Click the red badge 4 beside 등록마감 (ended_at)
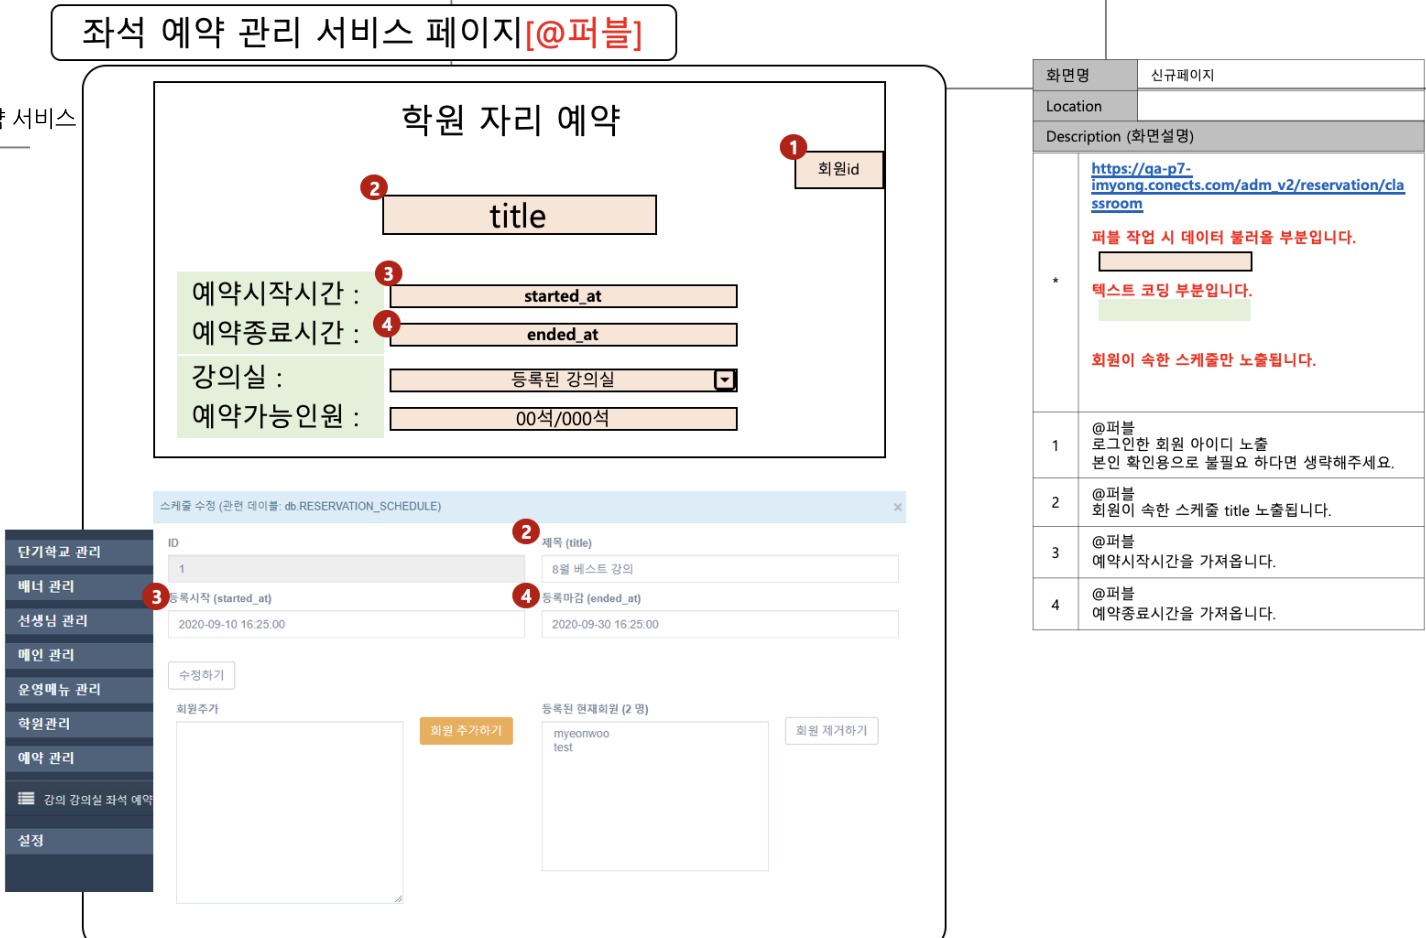 coord(525,595)
